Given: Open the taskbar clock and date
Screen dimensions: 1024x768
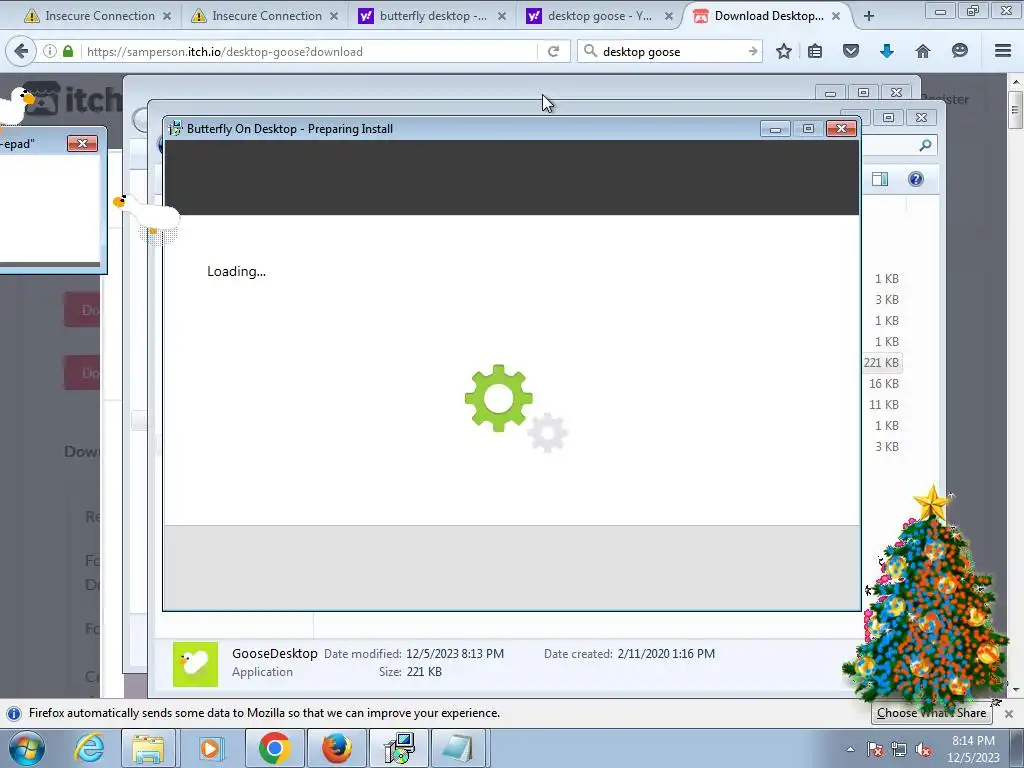Looking at the screenshot, I should [x=973, y=749].
